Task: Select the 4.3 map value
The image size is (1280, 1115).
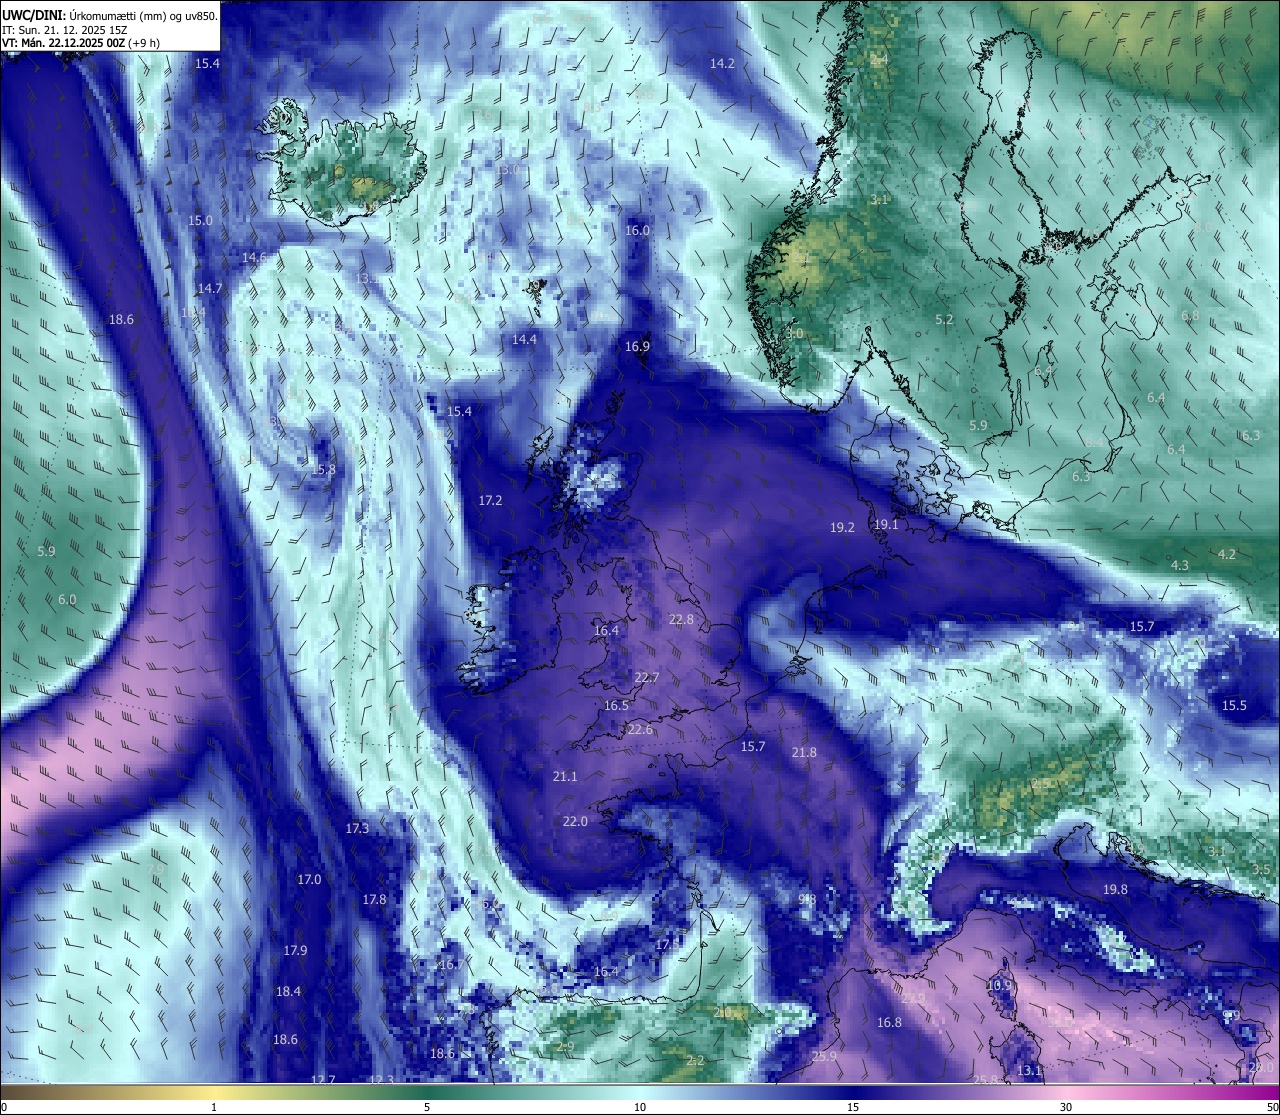Action: pyautogui.click(x=1180, y=565)
